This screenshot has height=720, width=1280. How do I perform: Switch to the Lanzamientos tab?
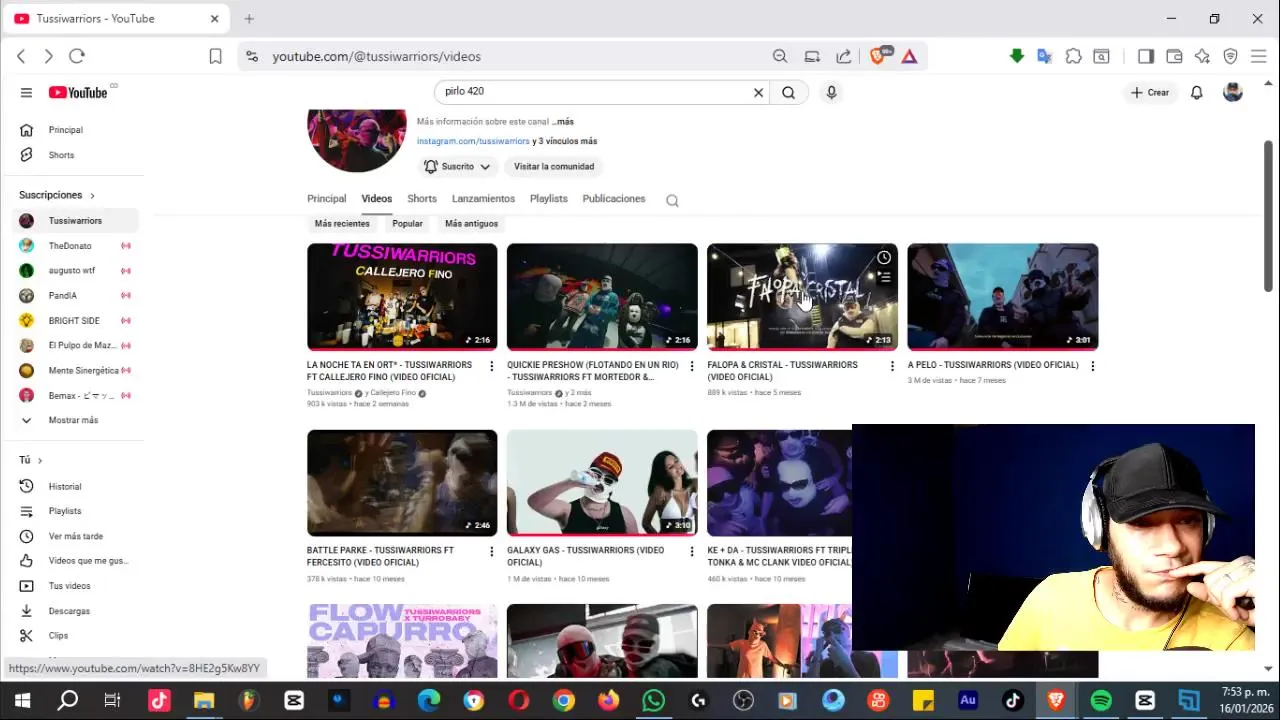[483, 198]
